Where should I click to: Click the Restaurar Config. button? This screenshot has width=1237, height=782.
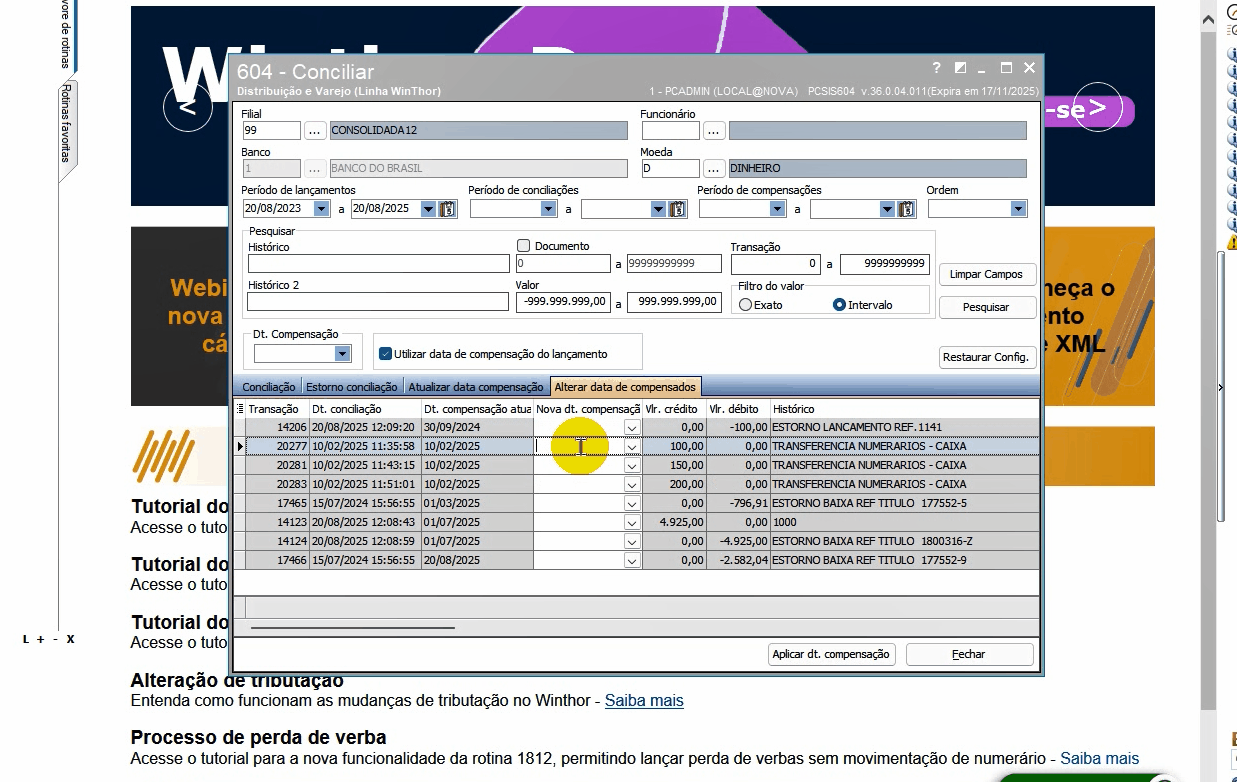(x=986, y=357)
